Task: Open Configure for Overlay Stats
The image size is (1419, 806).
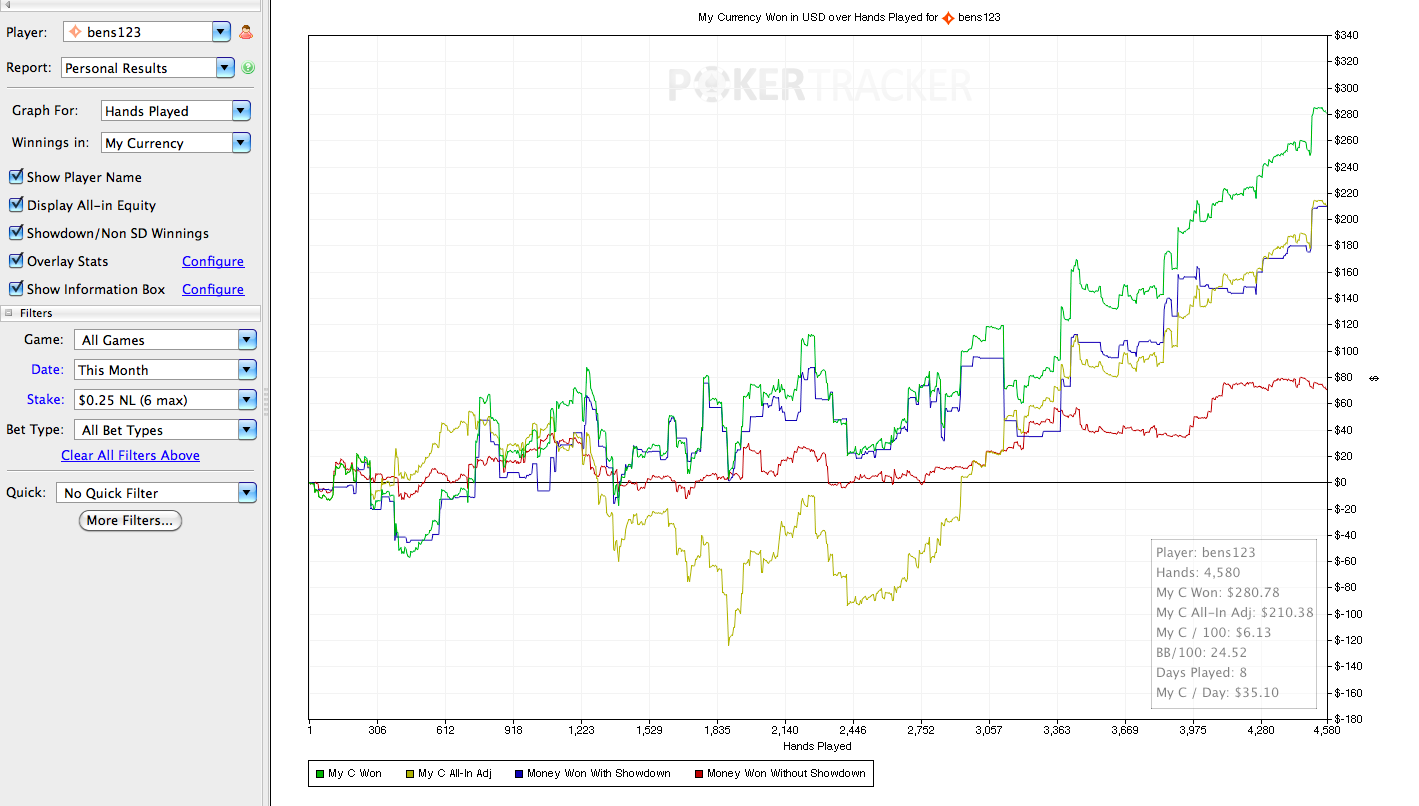Action: pos(213,261)
